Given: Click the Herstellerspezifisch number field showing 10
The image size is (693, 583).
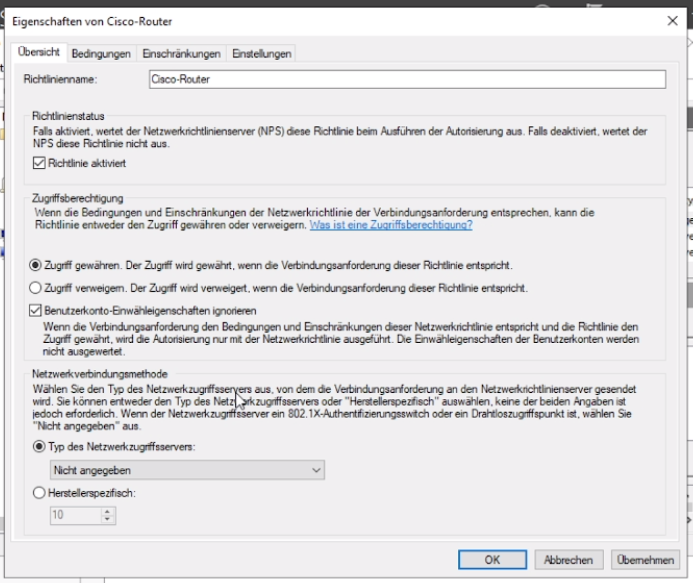Looking at the screenshot, I should 76,515.
